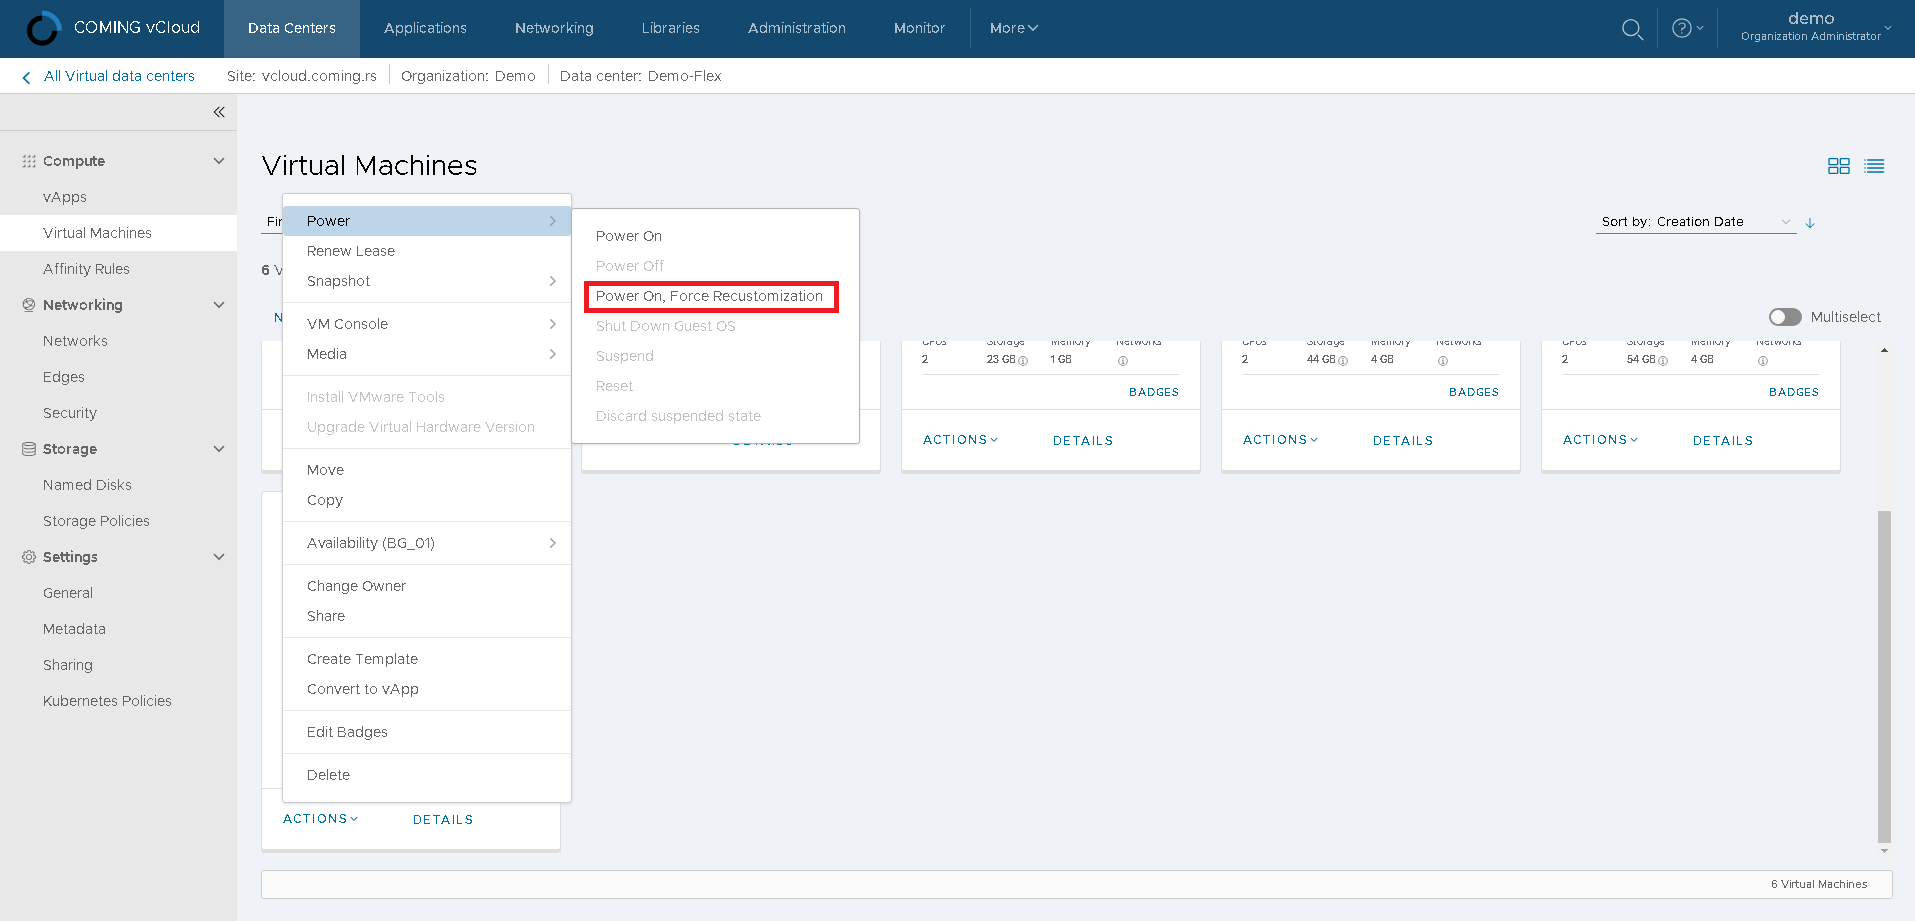
Task: Collapse the Storage sidebar section
Action: pos(219,449)
